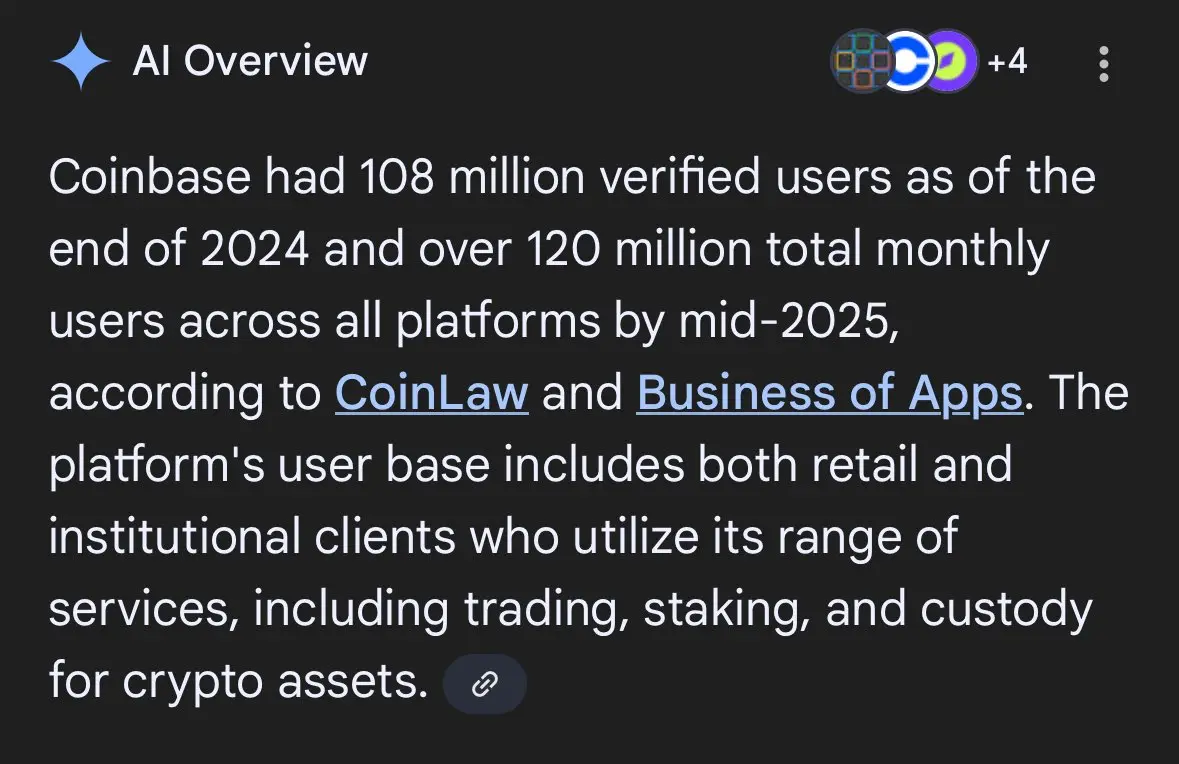Screen dimensions: 1179x764
Task: Click the text 108 million
Action: pos(471,177)
